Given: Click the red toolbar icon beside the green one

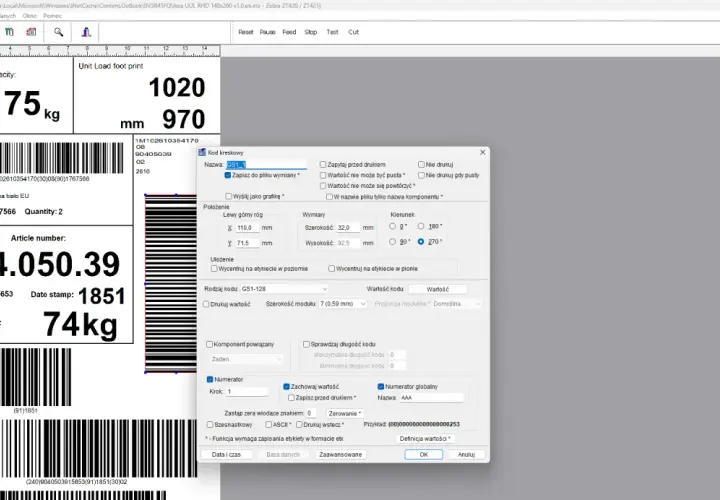Looking at the screenshot, I should 31,32.
